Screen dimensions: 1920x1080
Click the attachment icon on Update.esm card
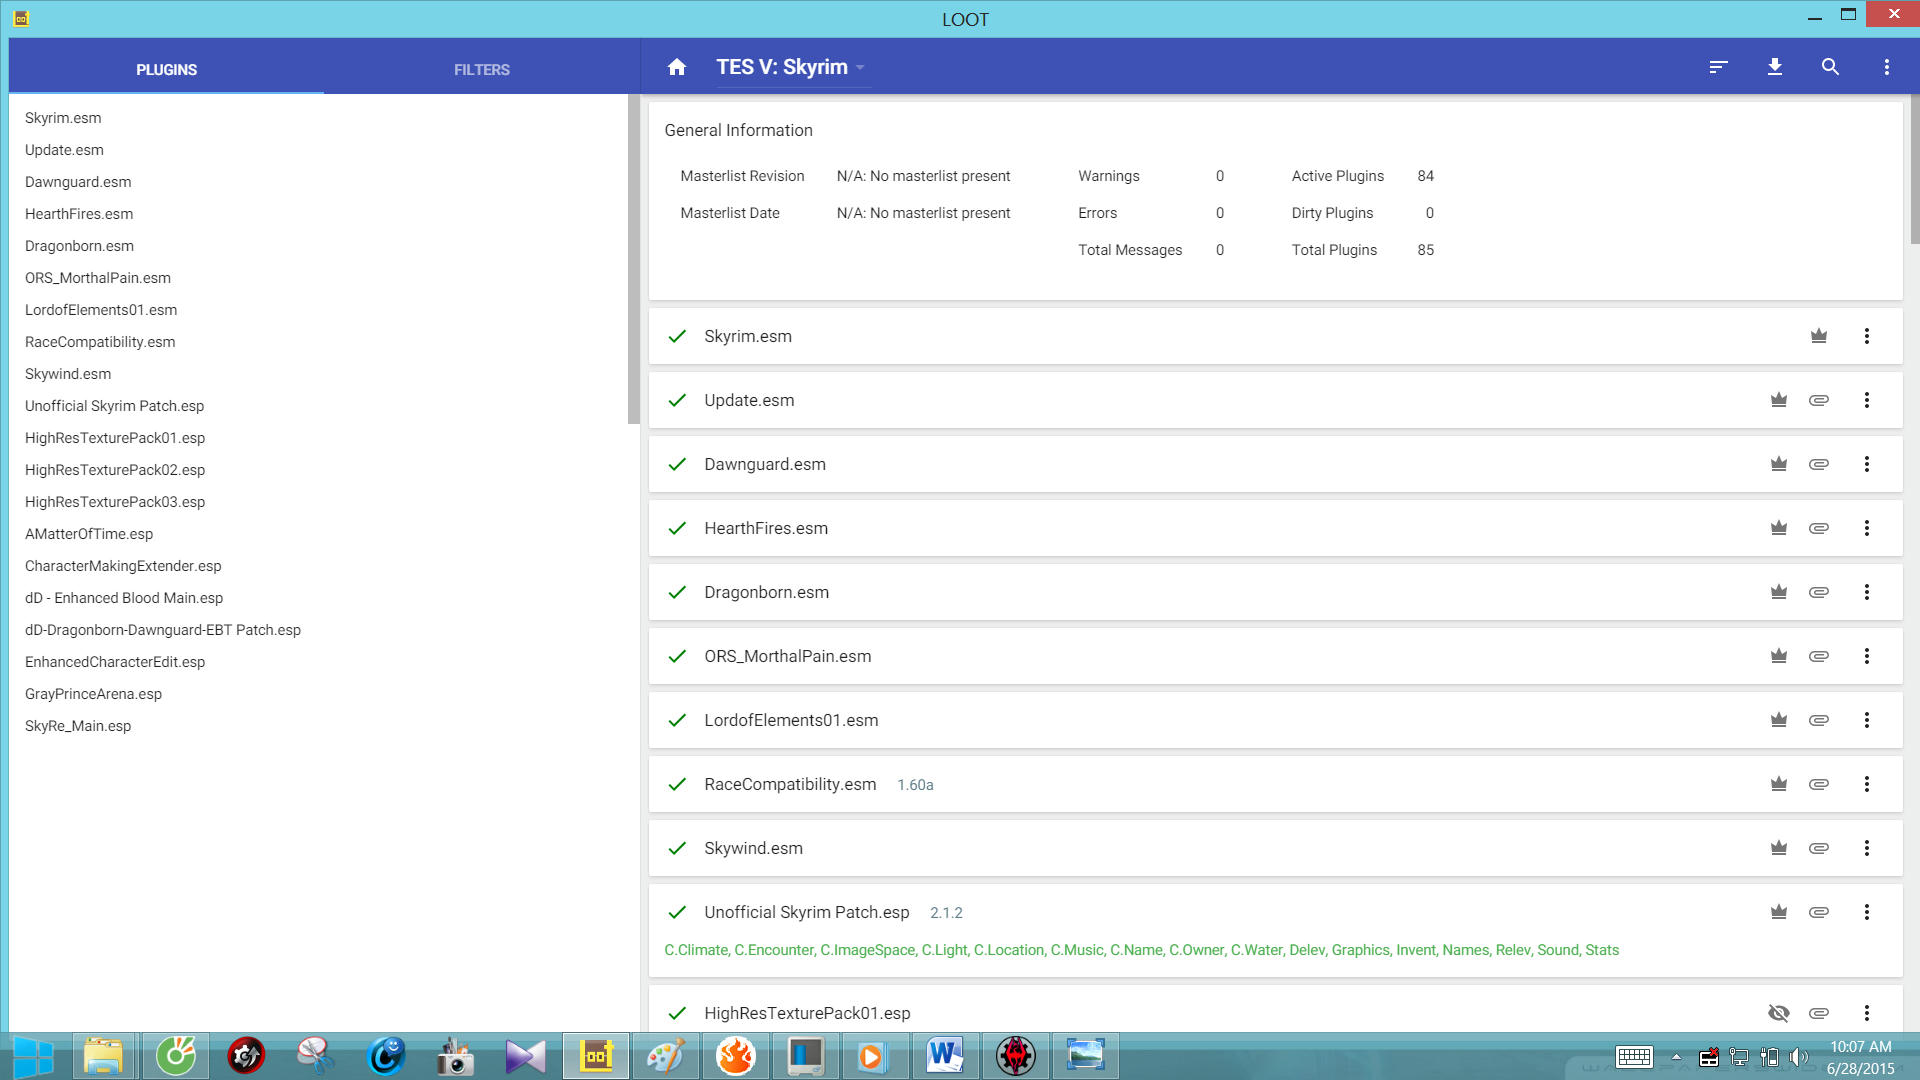click(1819, 400)
